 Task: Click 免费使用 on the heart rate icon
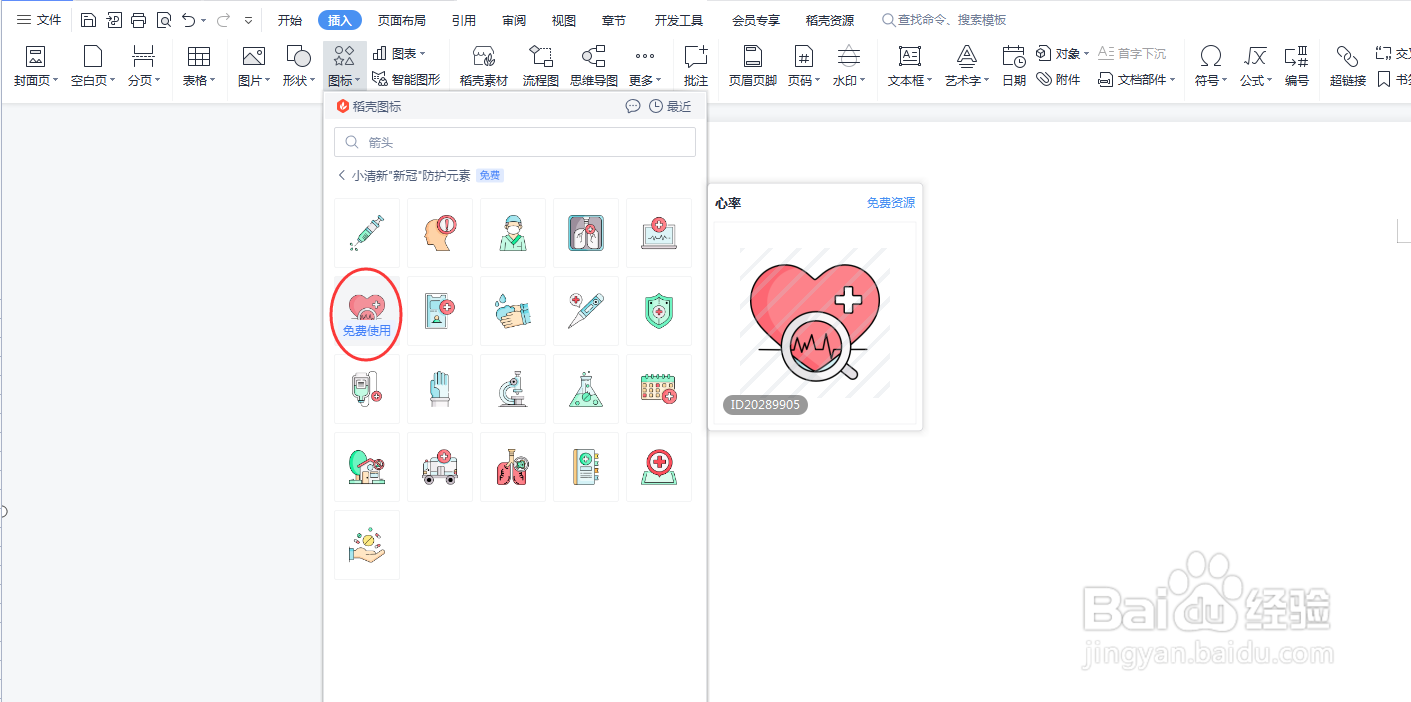point(367,330)
